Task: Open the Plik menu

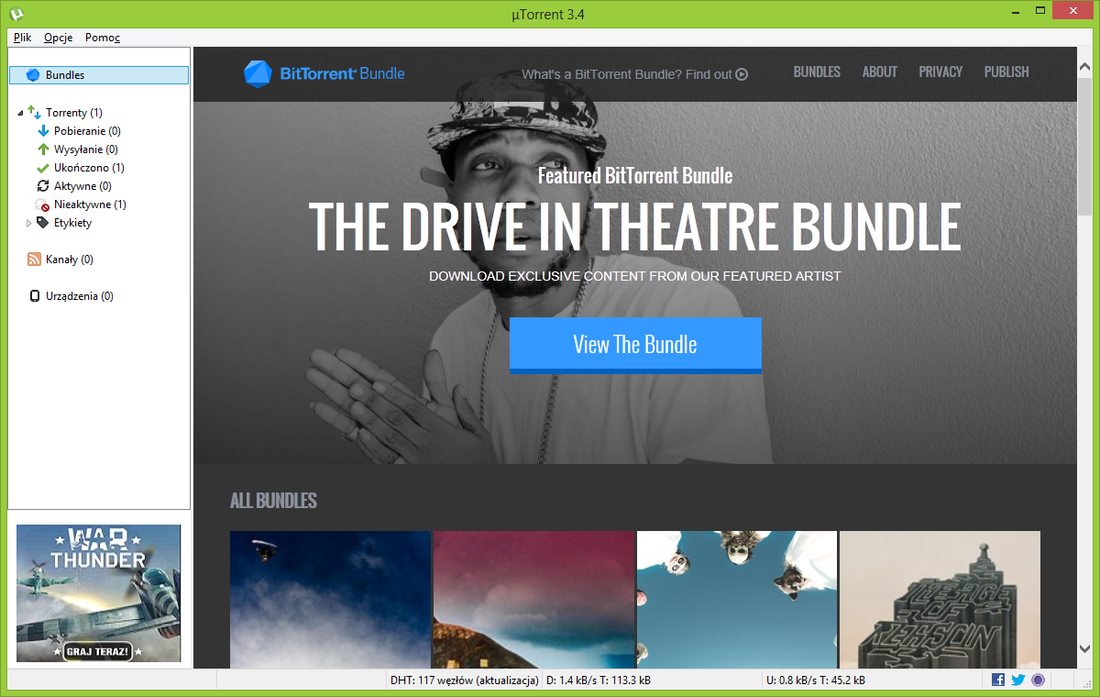Action: (x=22, y=37)
